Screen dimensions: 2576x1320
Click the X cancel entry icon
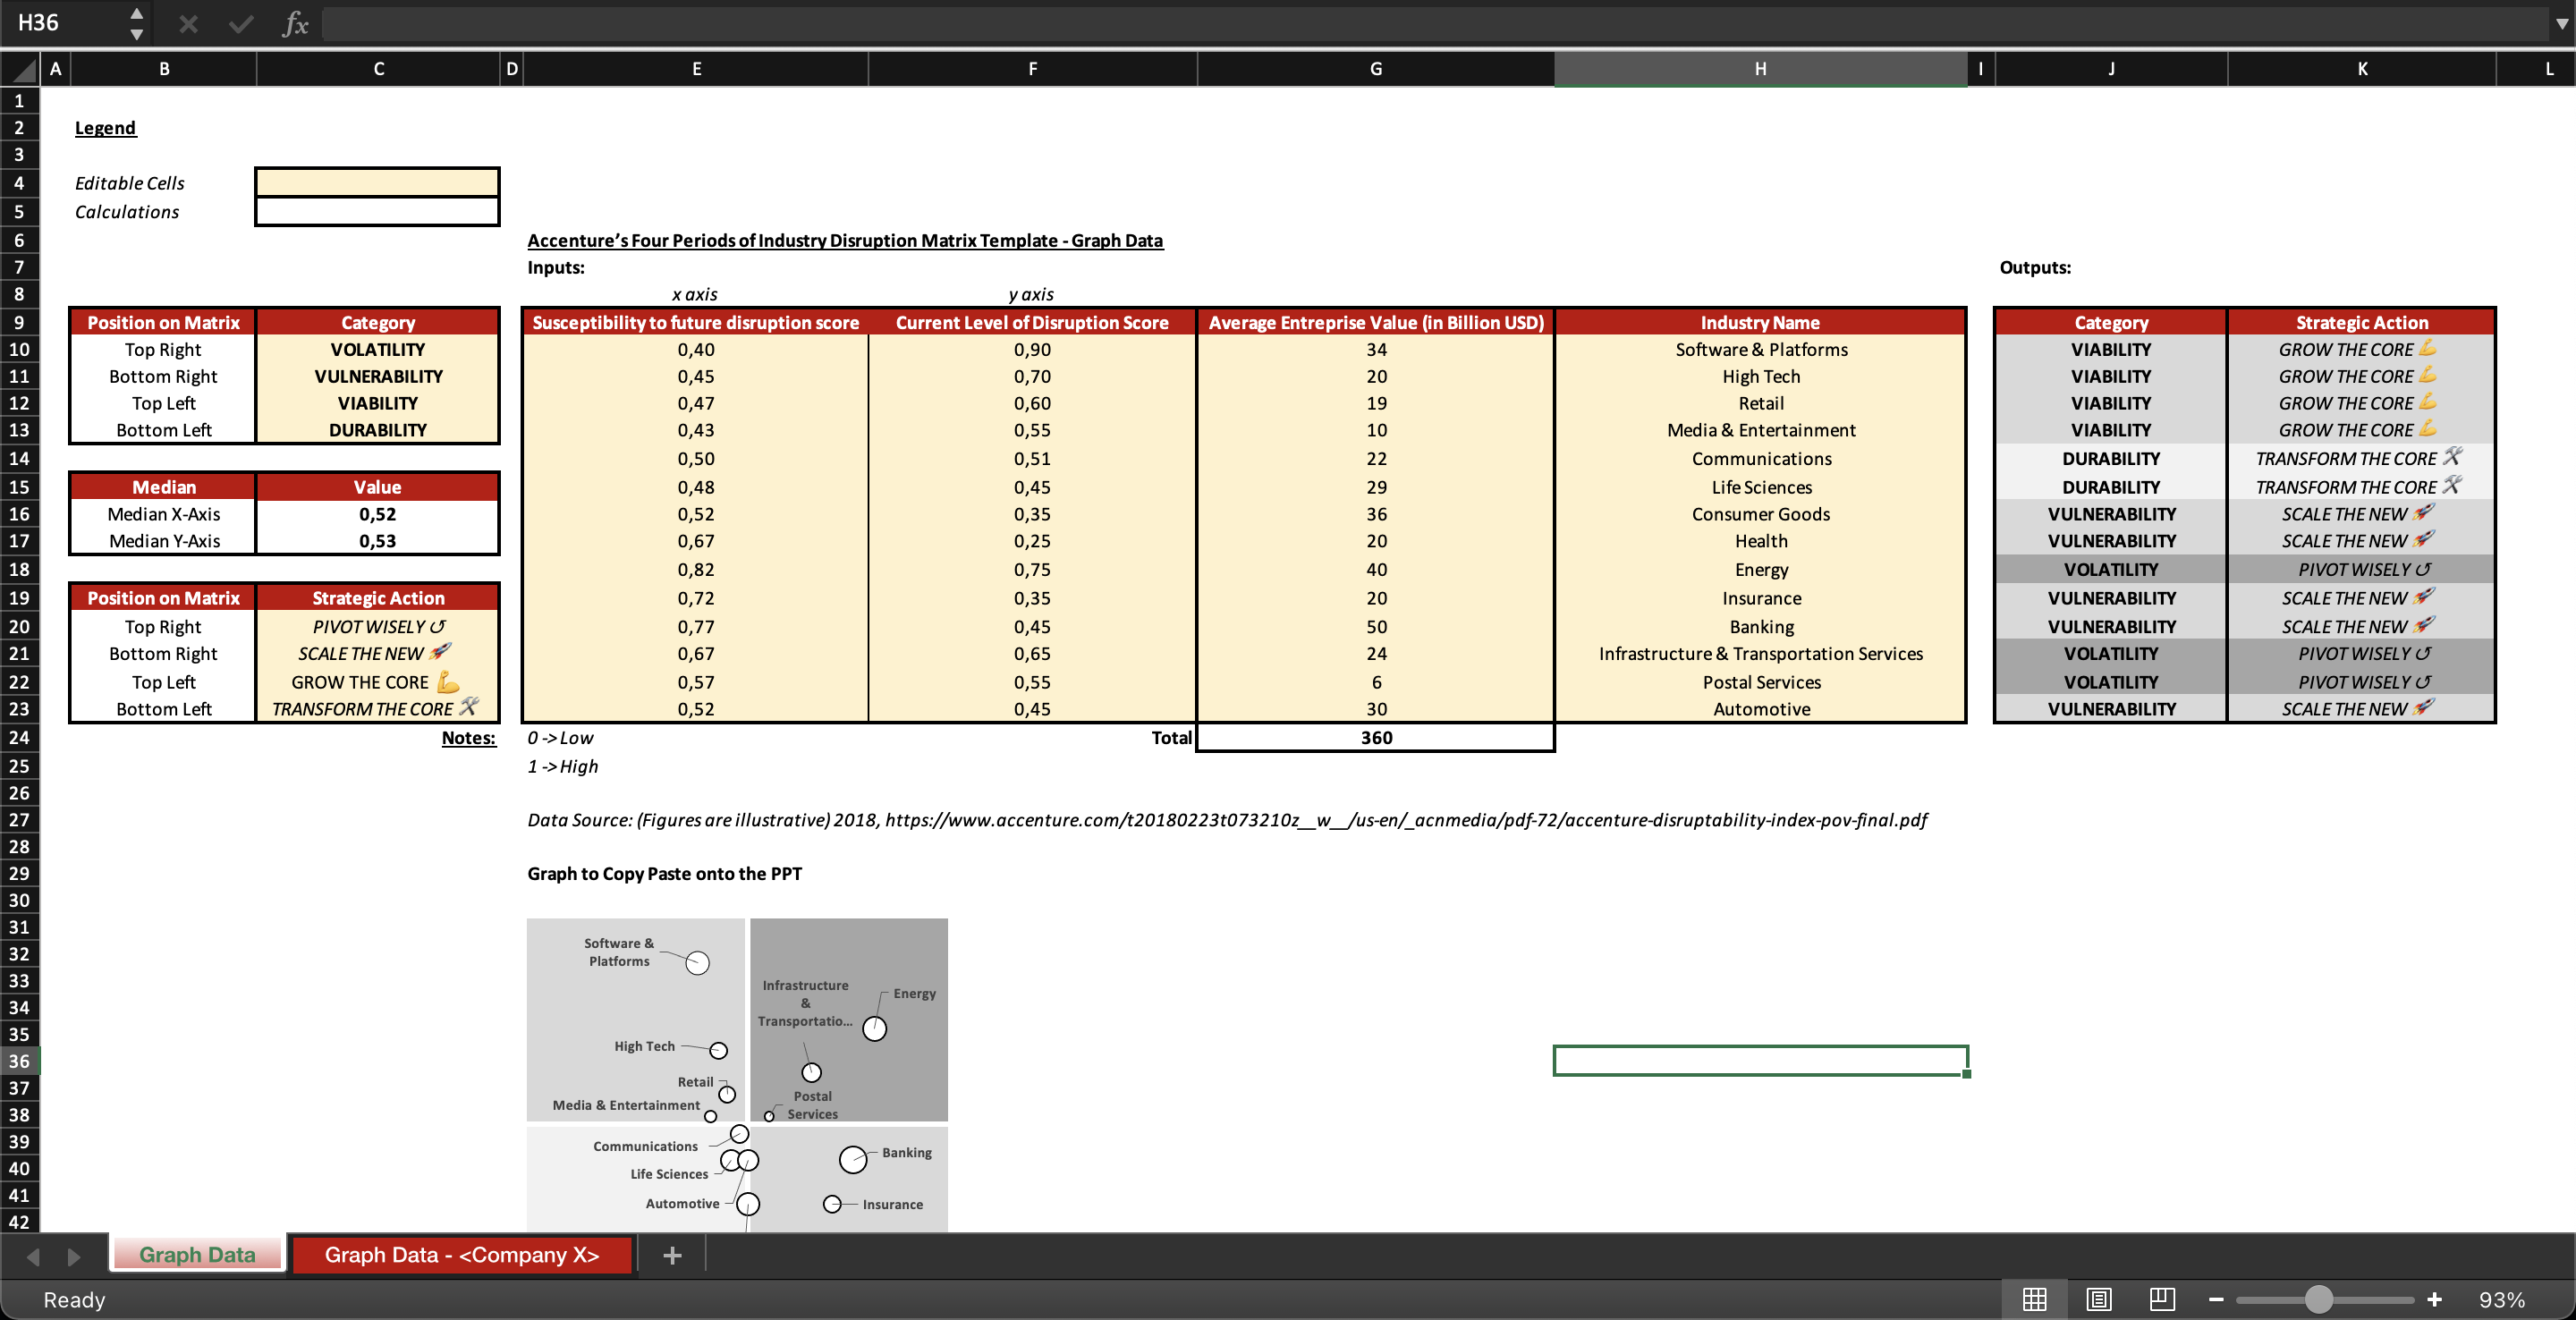tap(187, 23)
